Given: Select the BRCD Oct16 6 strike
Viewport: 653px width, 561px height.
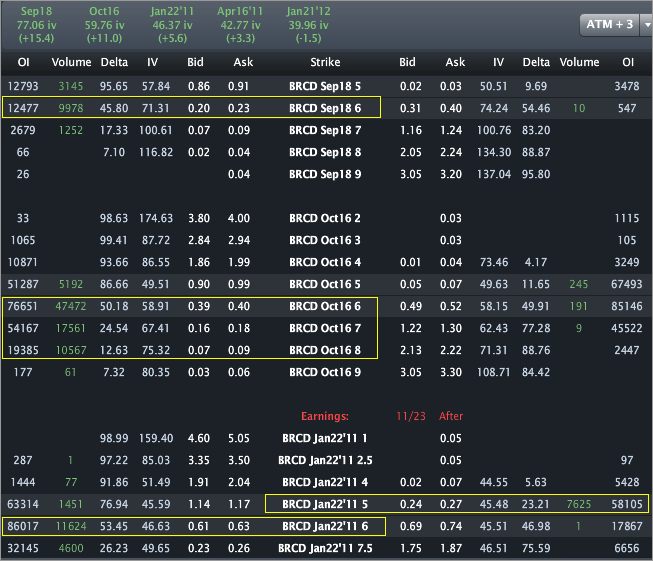Looking at the screenshot, I should (325, 307).
